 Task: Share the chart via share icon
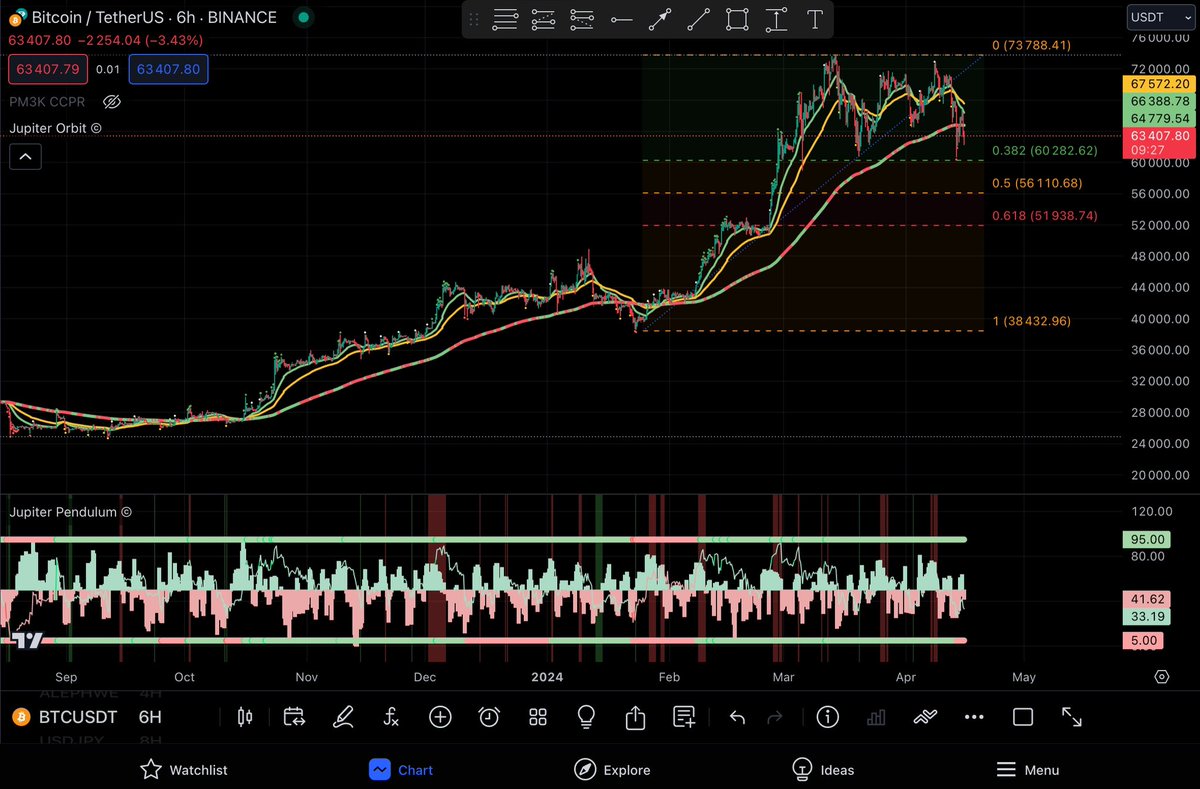point(635,717)
